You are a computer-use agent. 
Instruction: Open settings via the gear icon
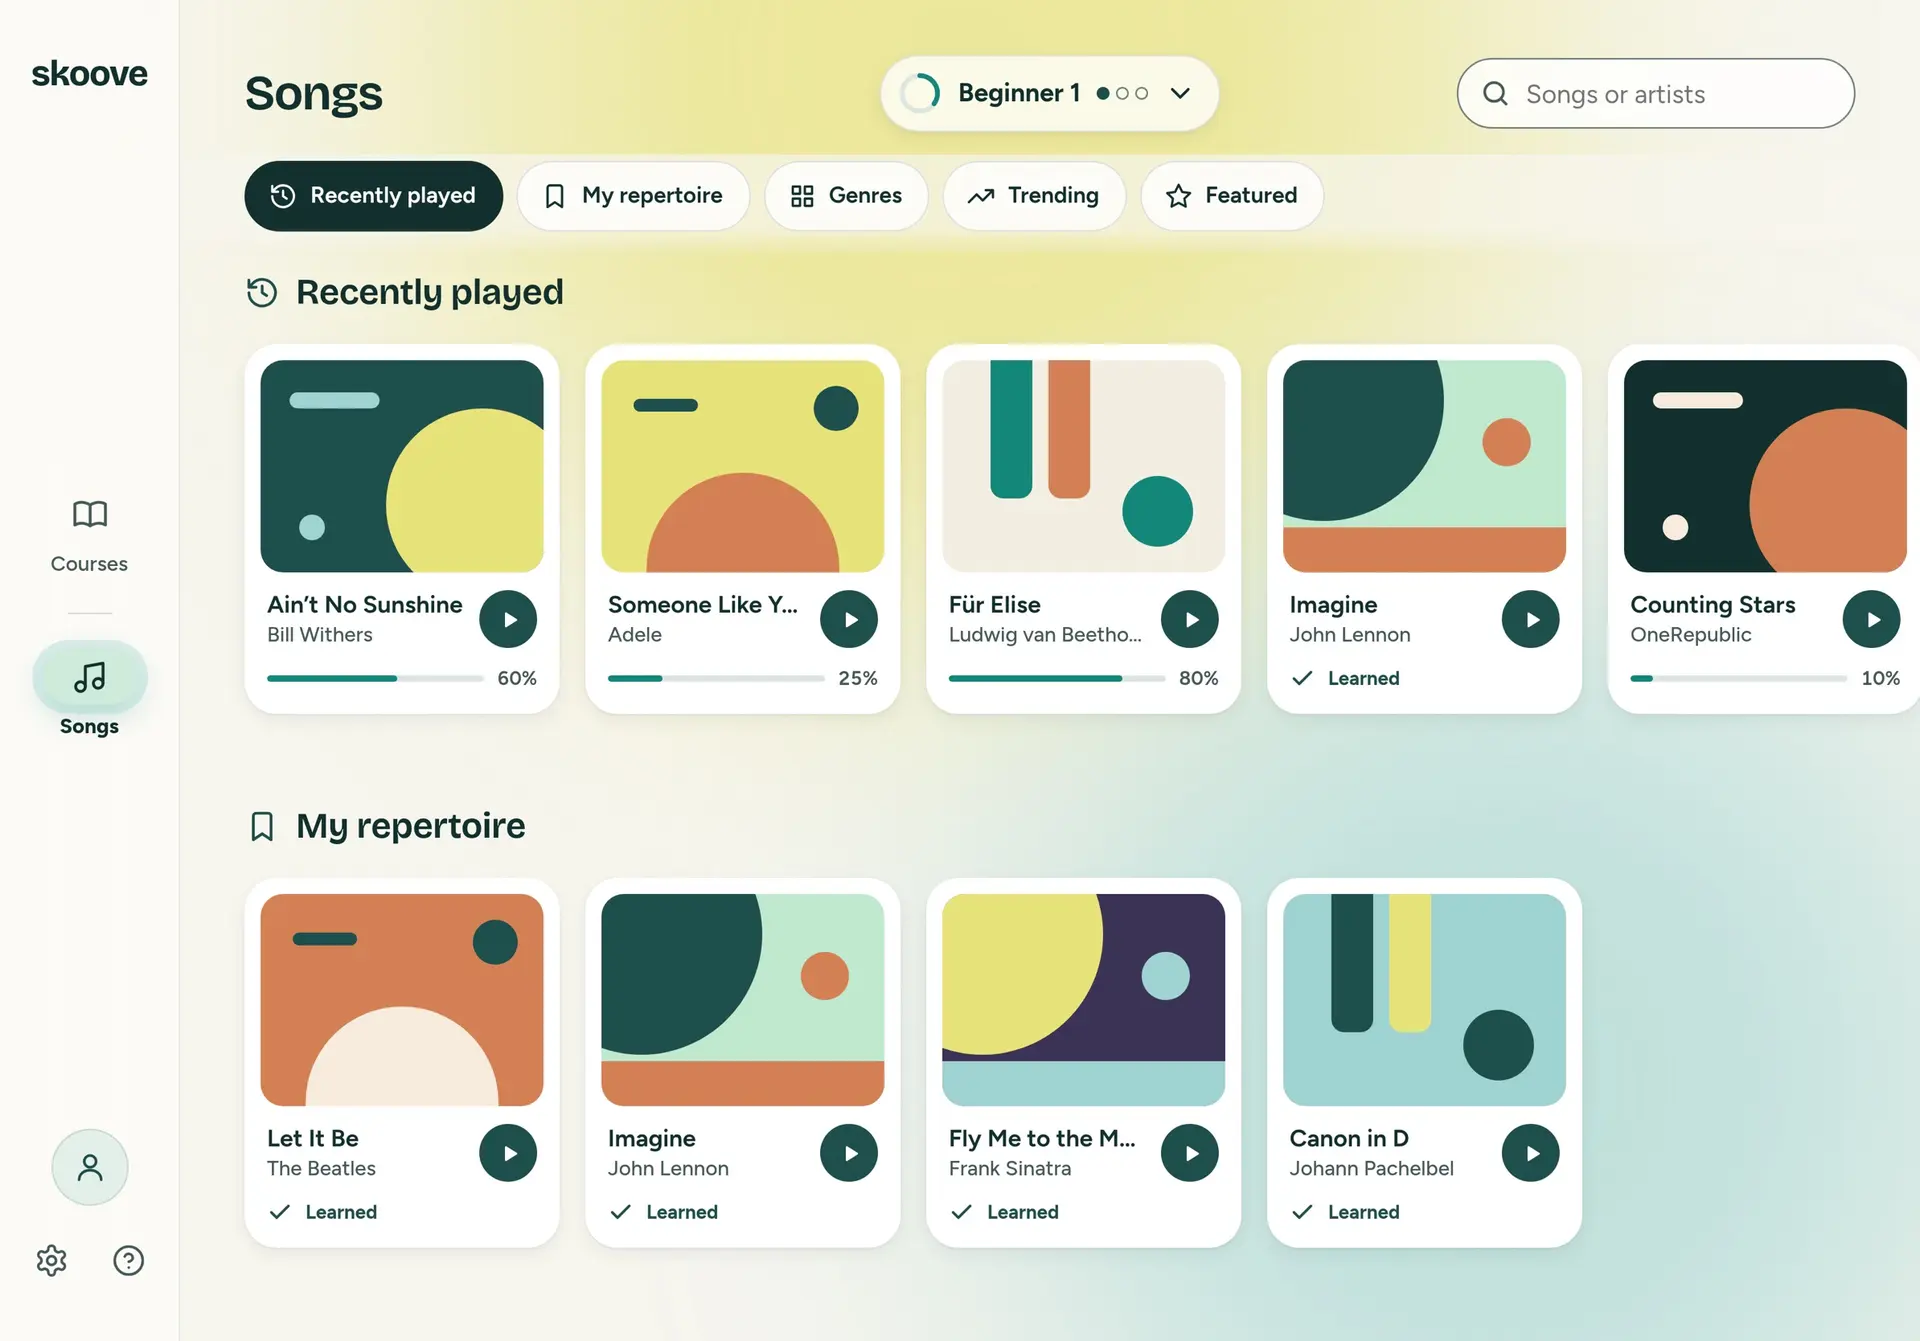click(x=51, y=1260)
